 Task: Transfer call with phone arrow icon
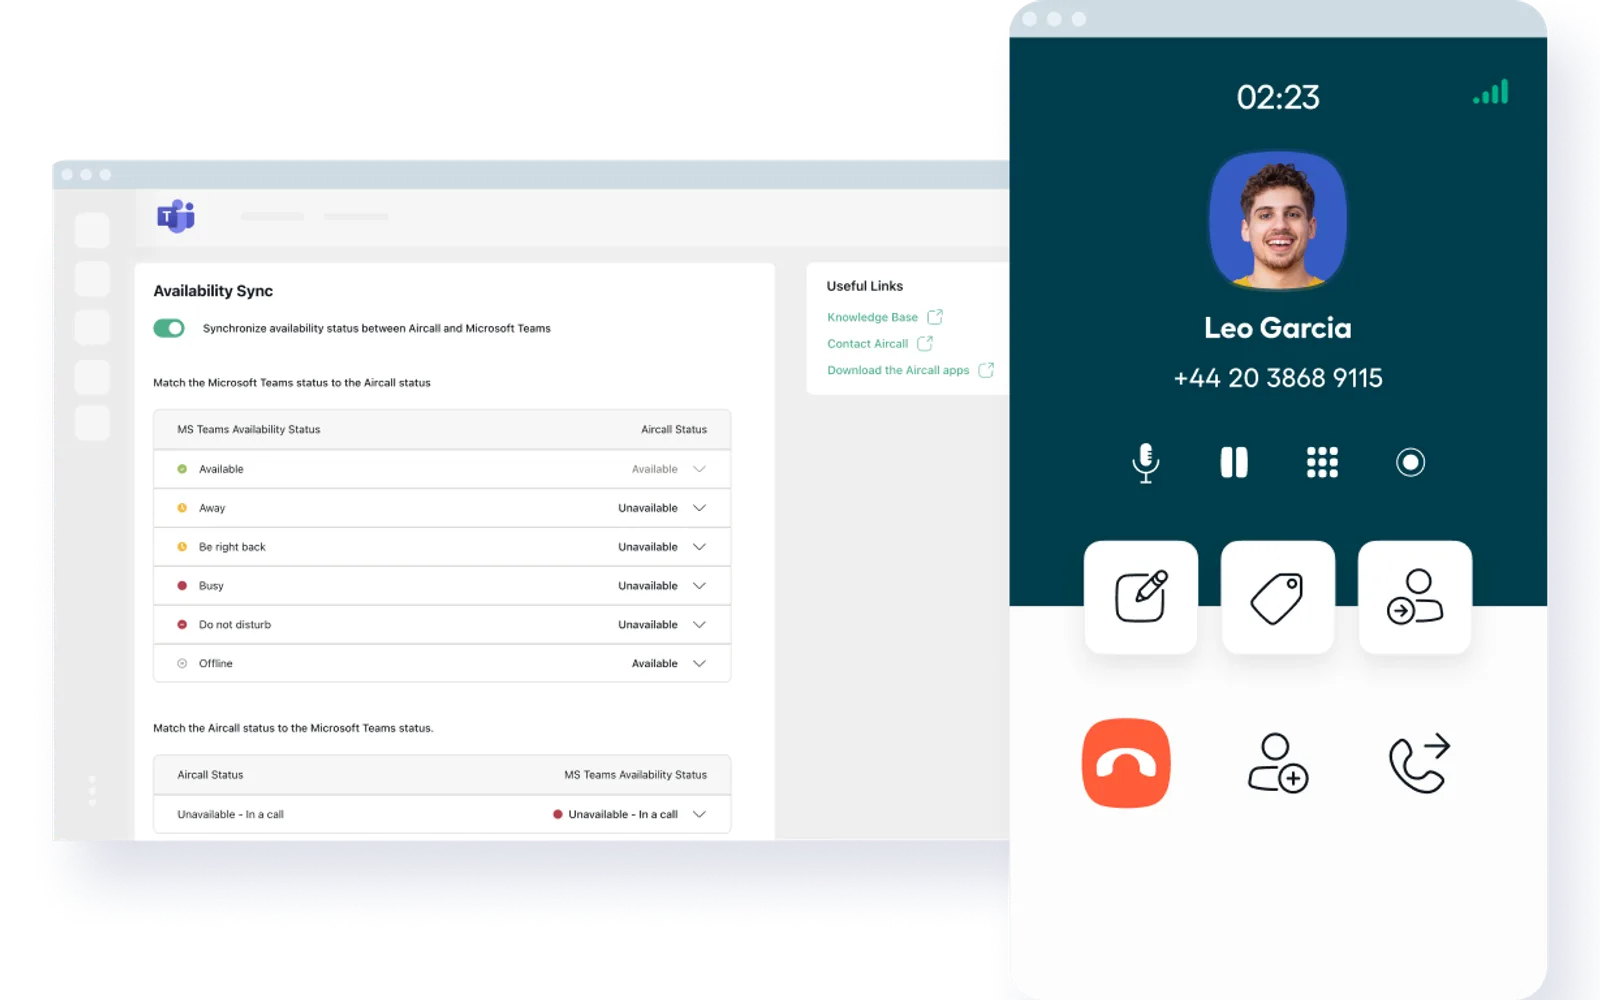point(1419,763)
